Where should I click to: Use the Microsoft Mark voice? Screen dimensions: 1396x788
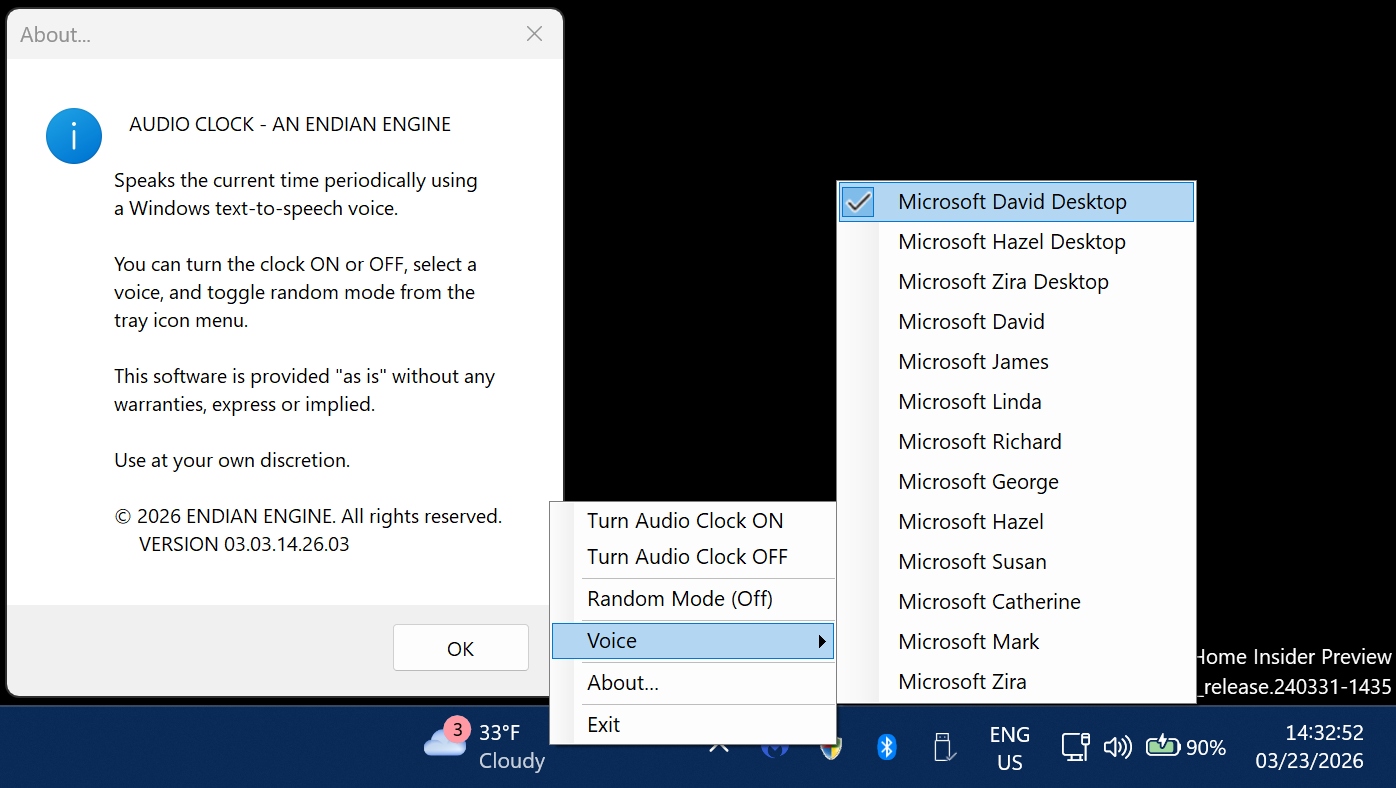click(1016, 642)
